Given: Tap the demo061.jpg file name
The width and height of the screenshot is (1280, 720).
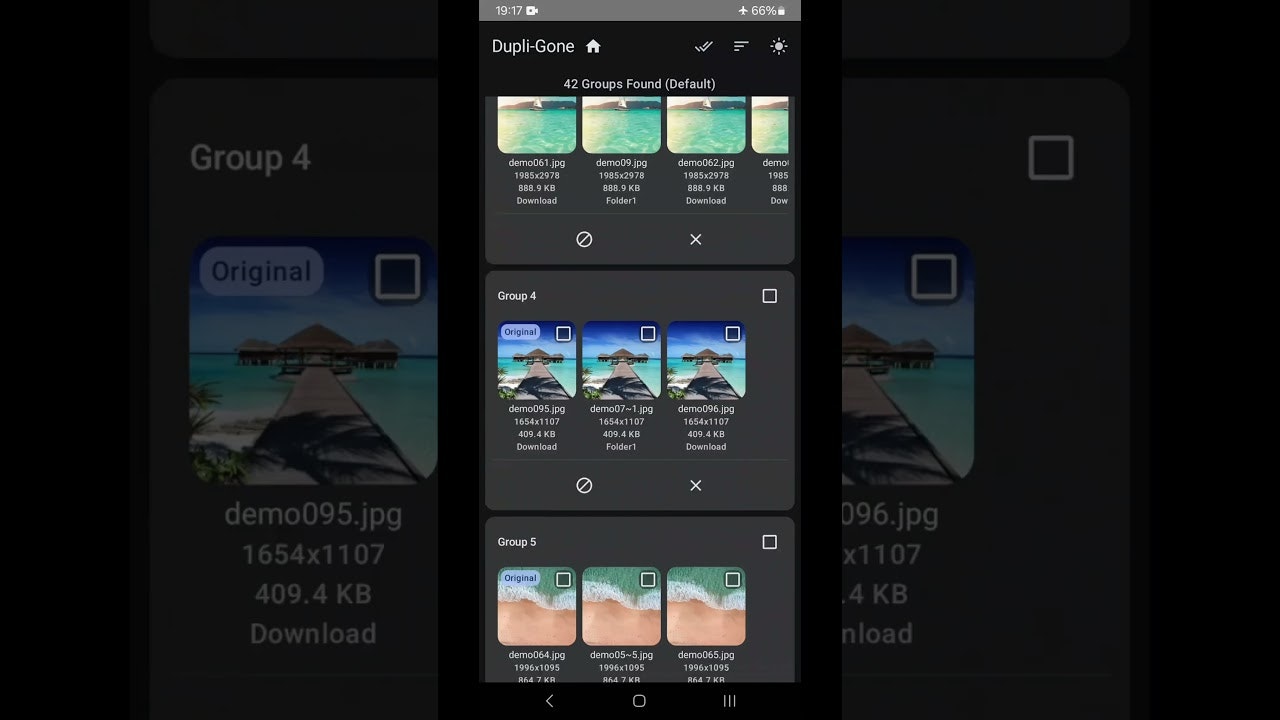Looking at the screenshot, I should click(537, 163).
